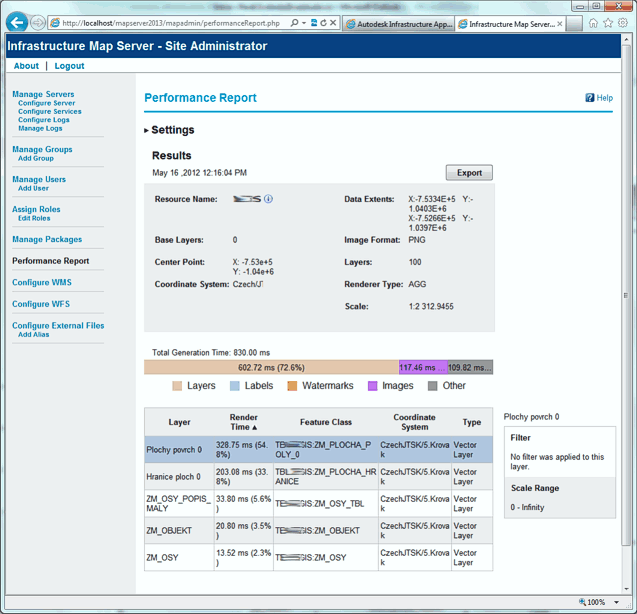Open Favorites with the star icon
Screen dimensions: 637x614
click(x=608, y=23)
